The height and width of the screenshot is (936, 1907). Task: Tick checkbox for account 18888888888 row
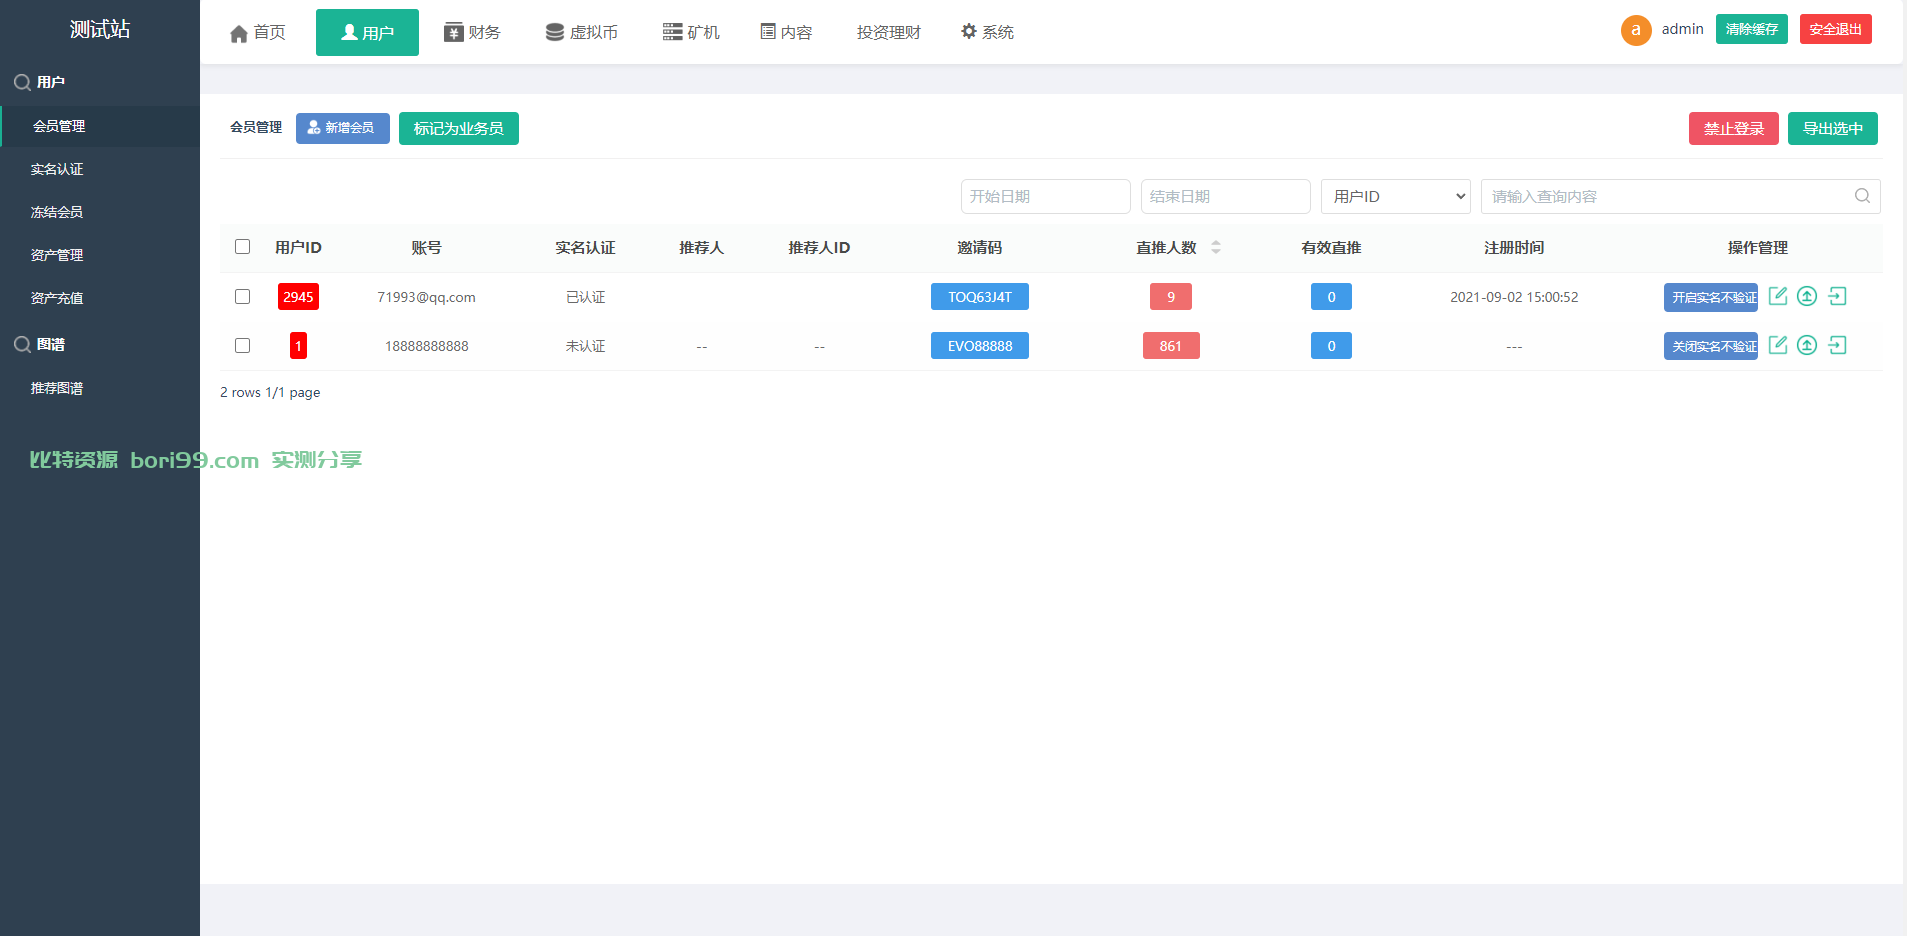tap(242, 345)
